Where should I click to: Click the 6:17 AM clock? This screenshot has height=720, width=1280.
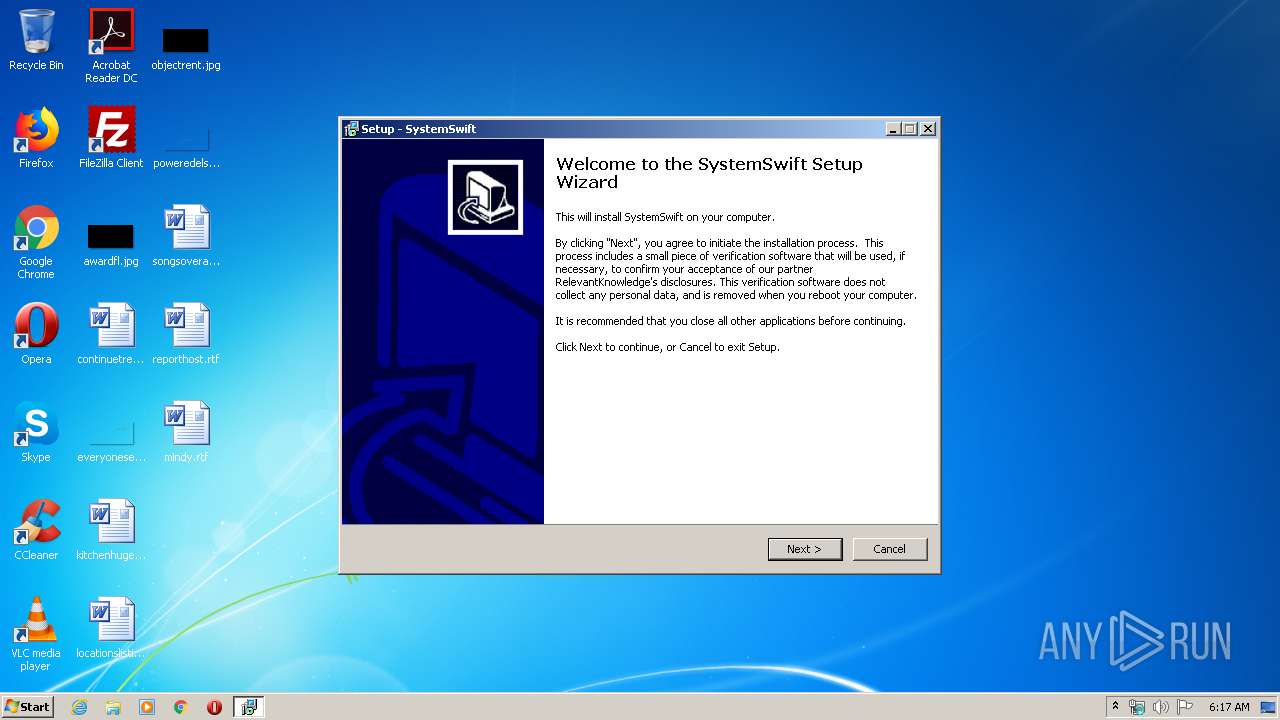(x=1229, y=707)
